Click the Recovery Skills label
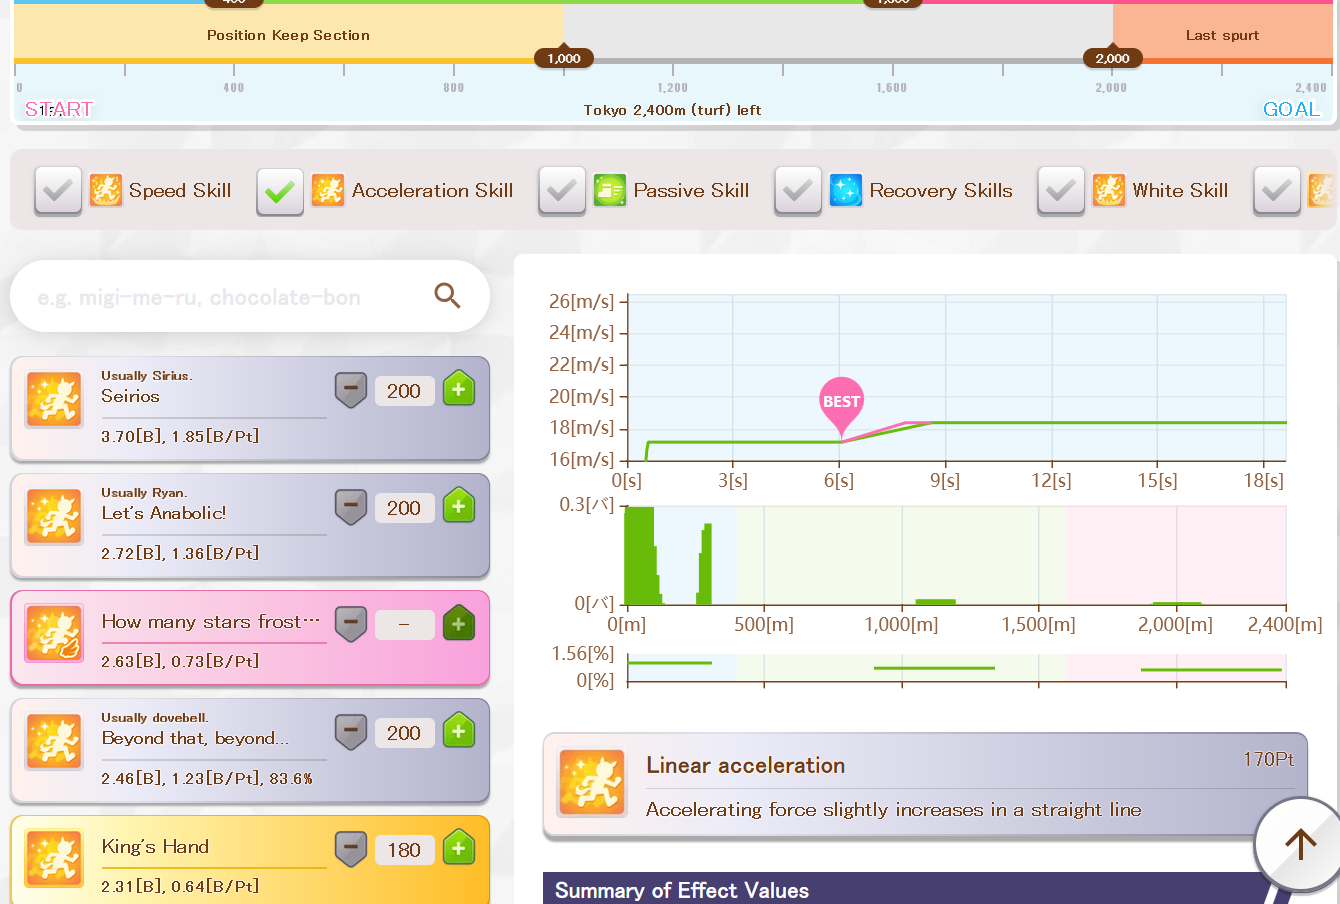This screenshot has width=1340, height=904. click(x=941, y=191)
